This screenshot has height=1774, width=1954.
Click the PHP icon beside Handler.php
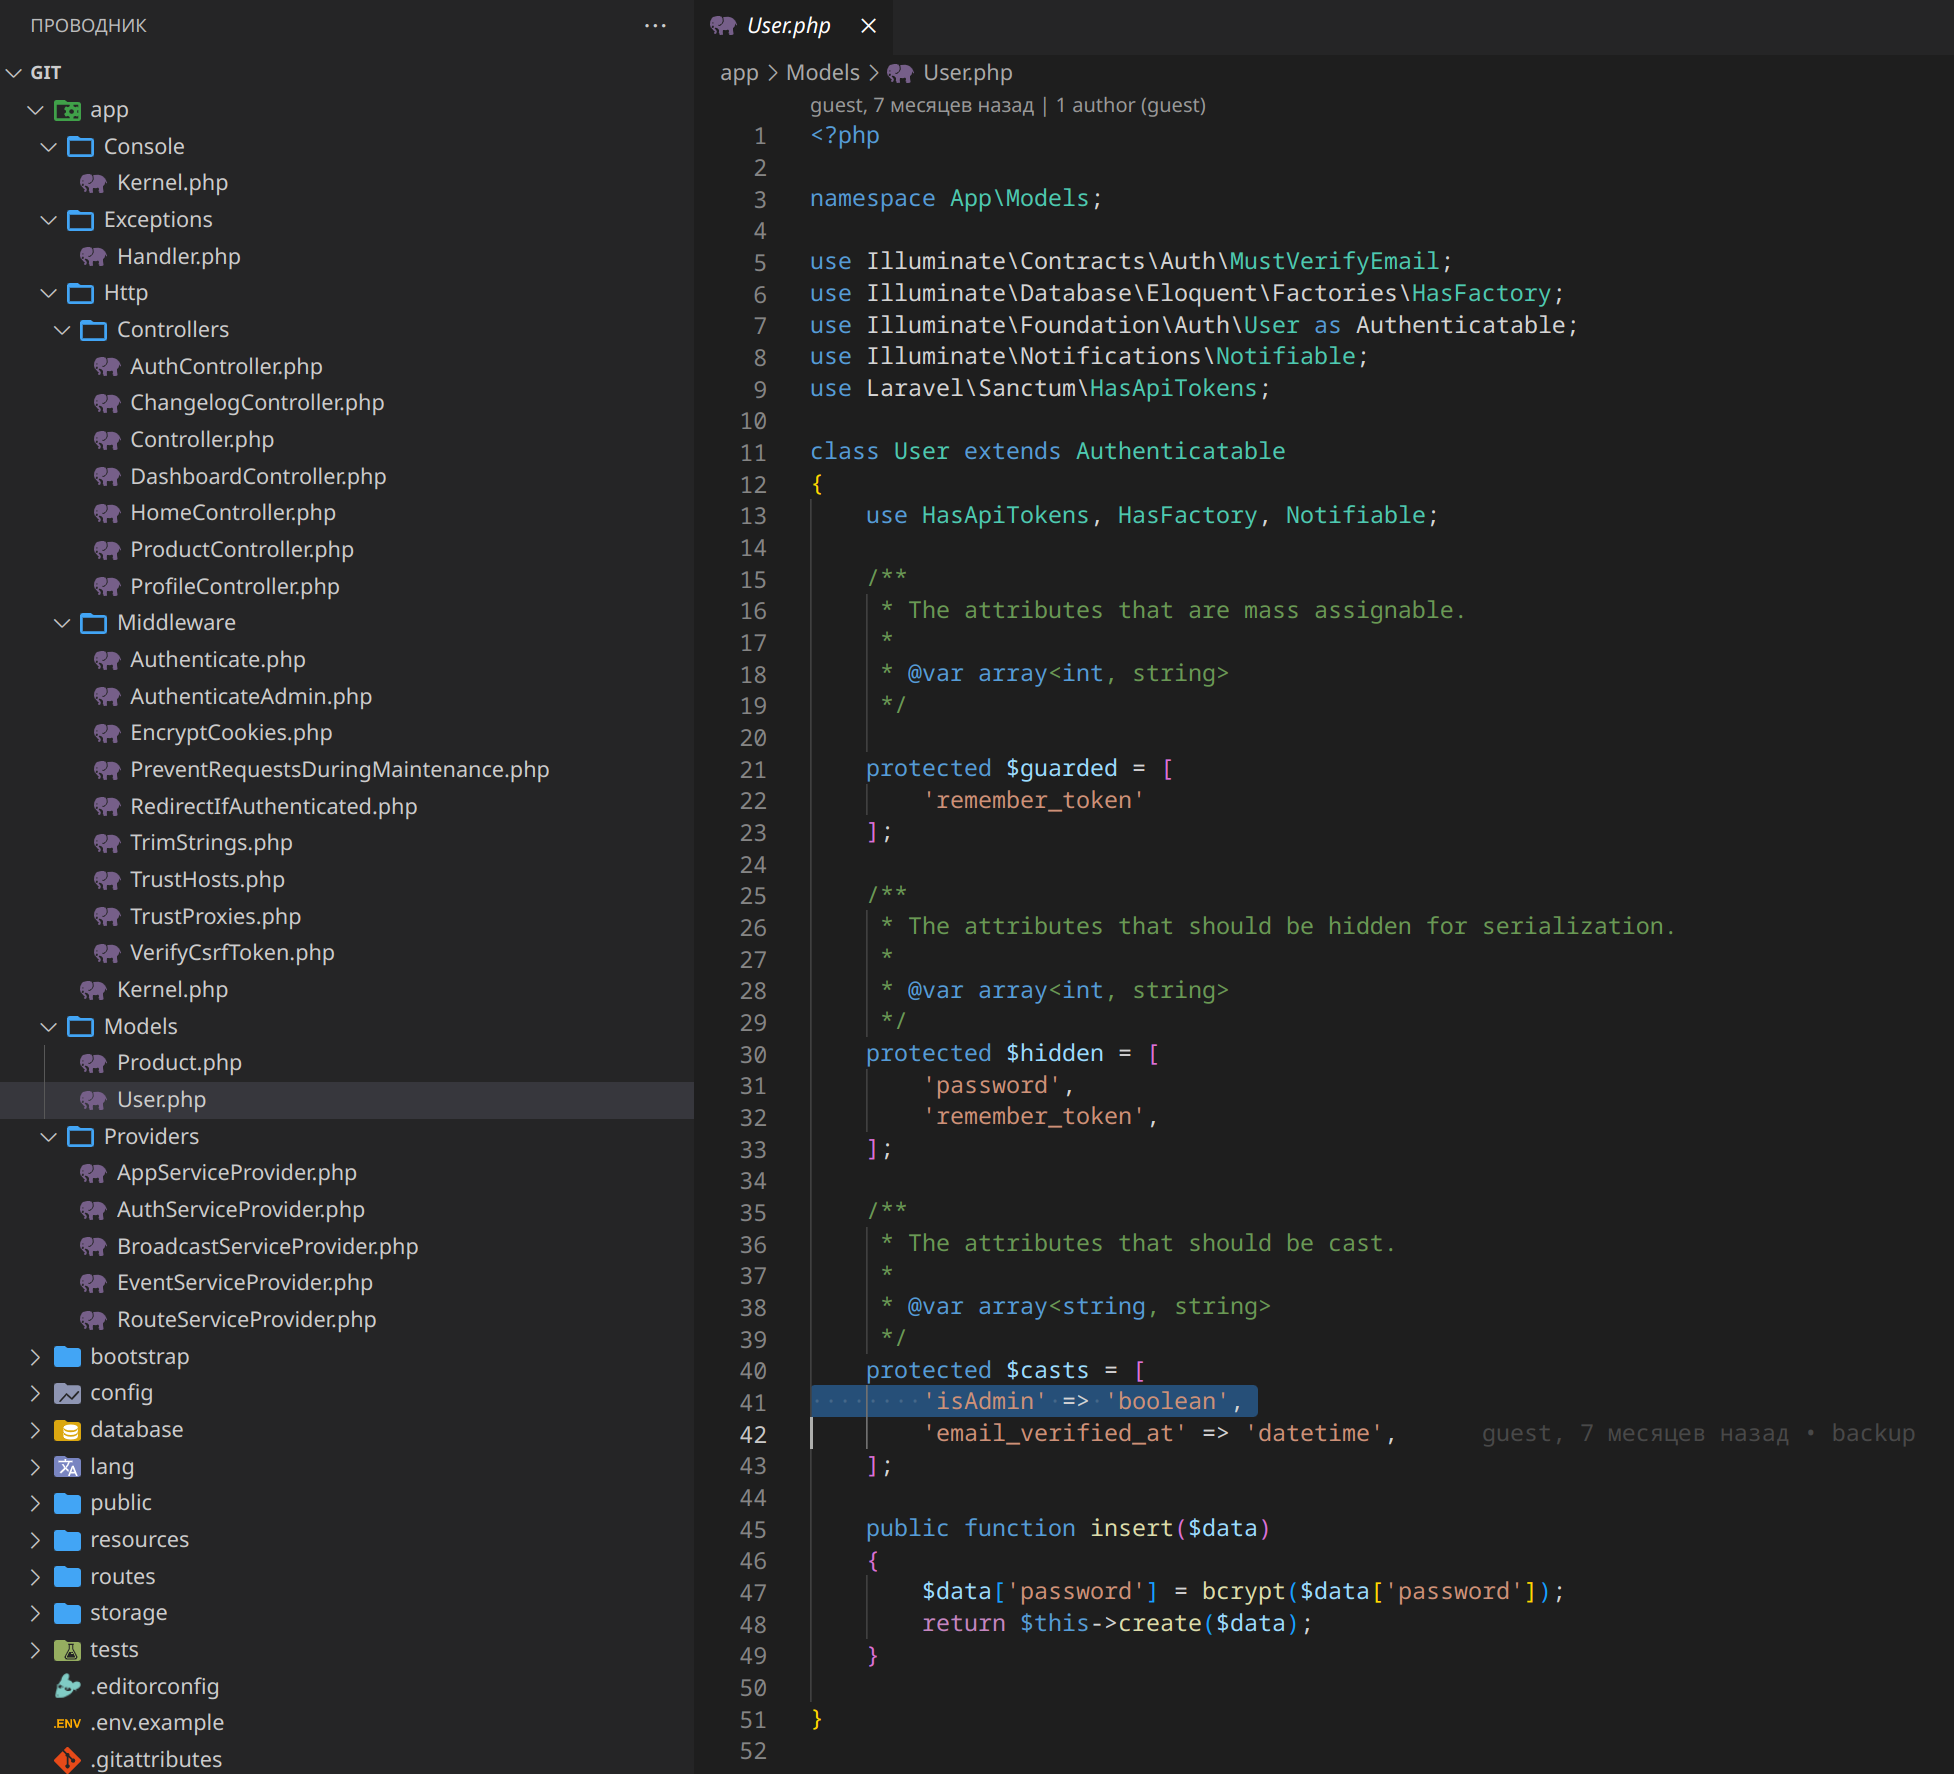(93, 257)
